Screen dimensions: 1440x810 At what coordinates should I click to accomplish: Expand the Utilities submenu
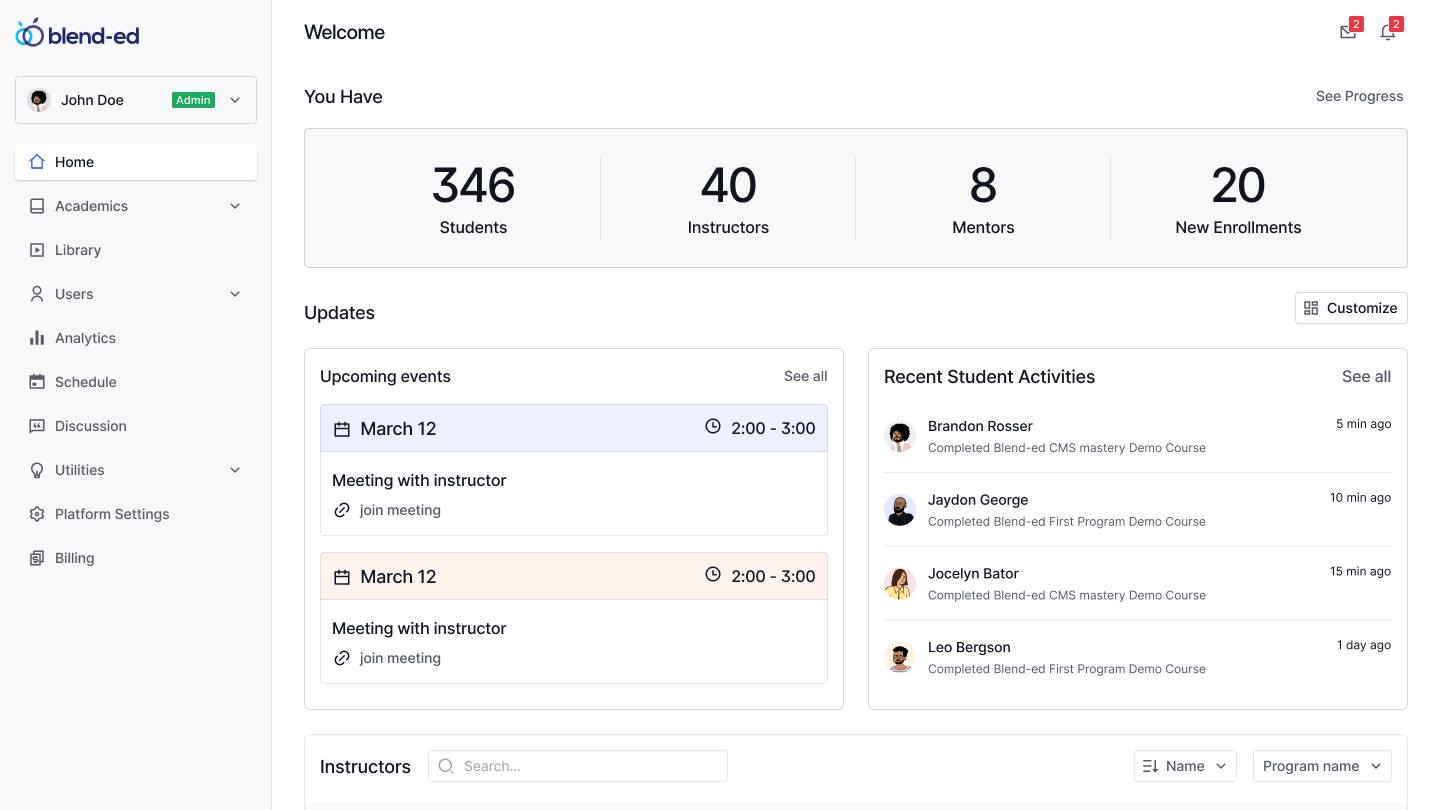click(x=235, y=470)
